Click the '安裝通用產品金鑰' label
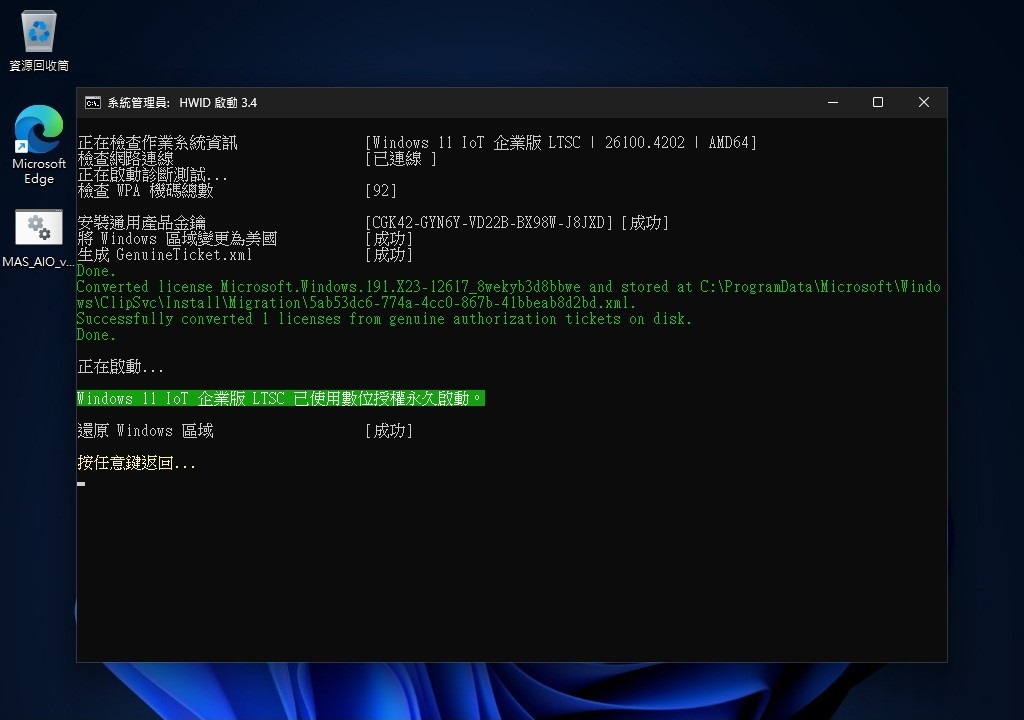This screenshot has width=1024, height=720. point(142,223)
